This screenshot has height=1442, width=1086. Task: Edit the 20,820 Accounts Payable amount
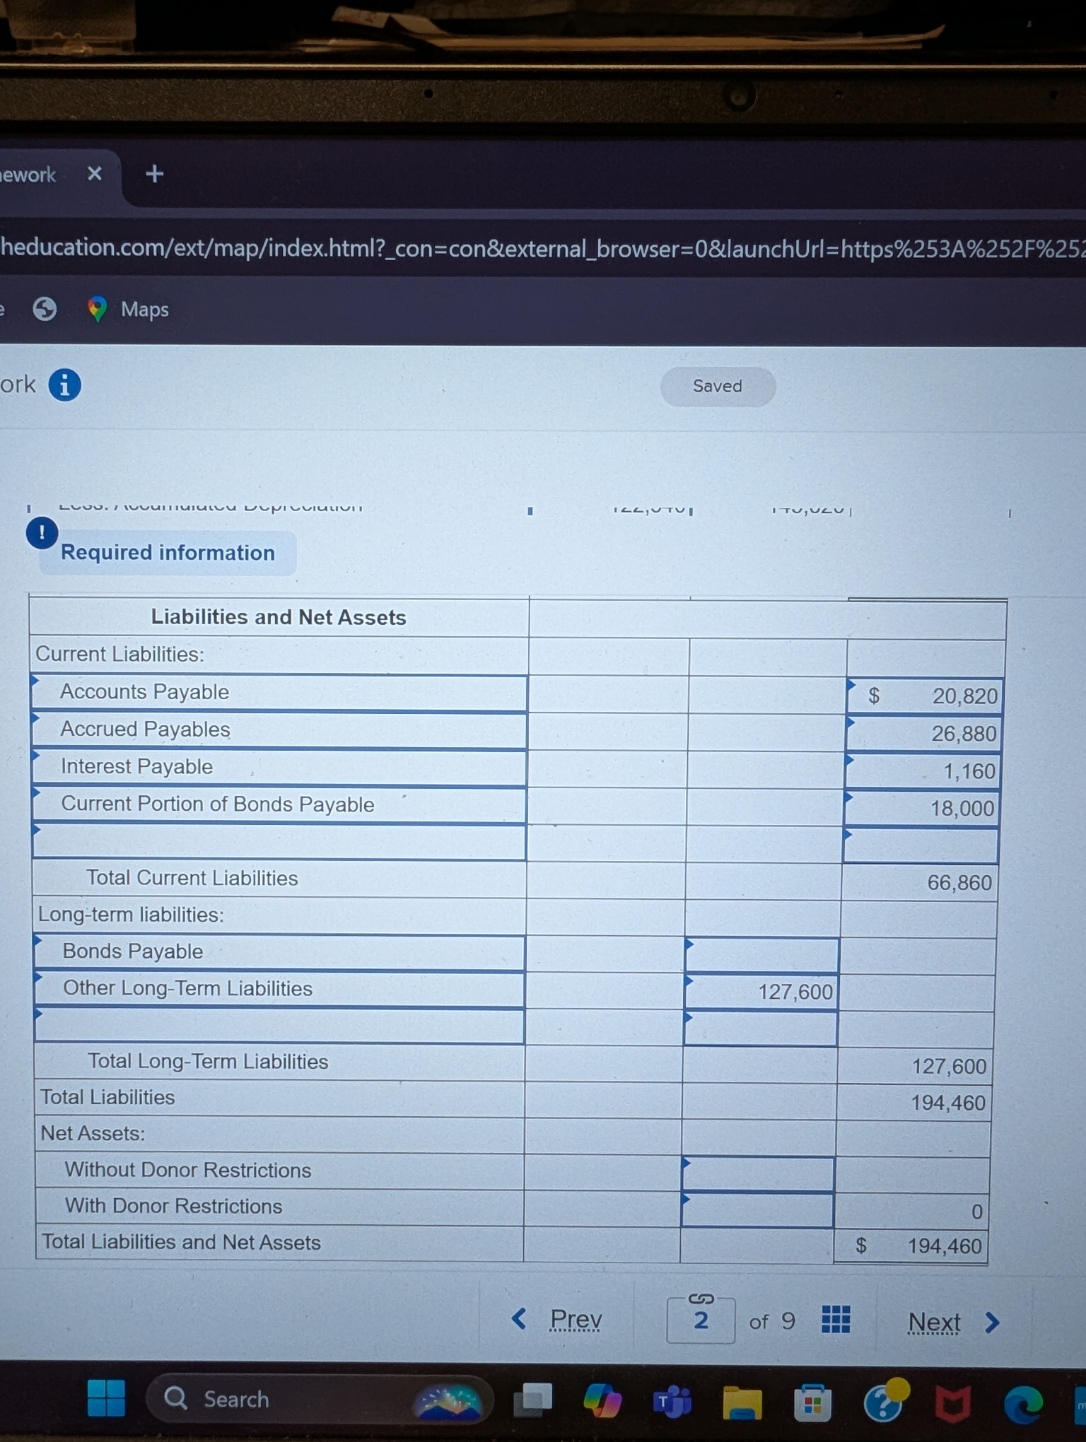[923, 696]
